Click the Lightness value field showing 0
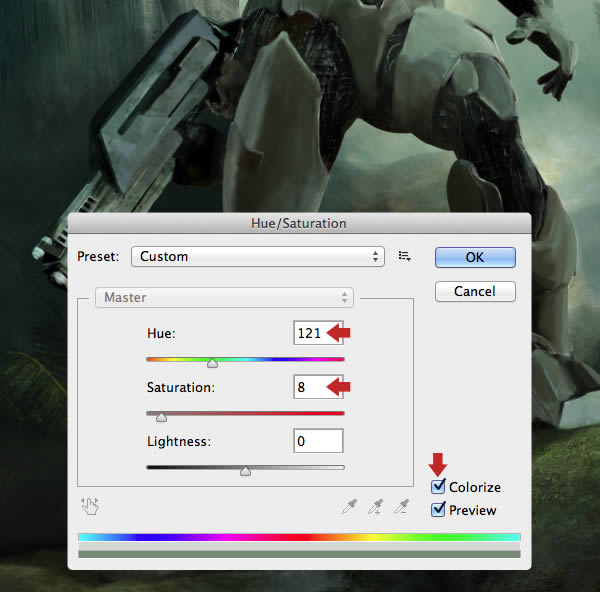The image size is (600, 592). [x=318, y=441]
